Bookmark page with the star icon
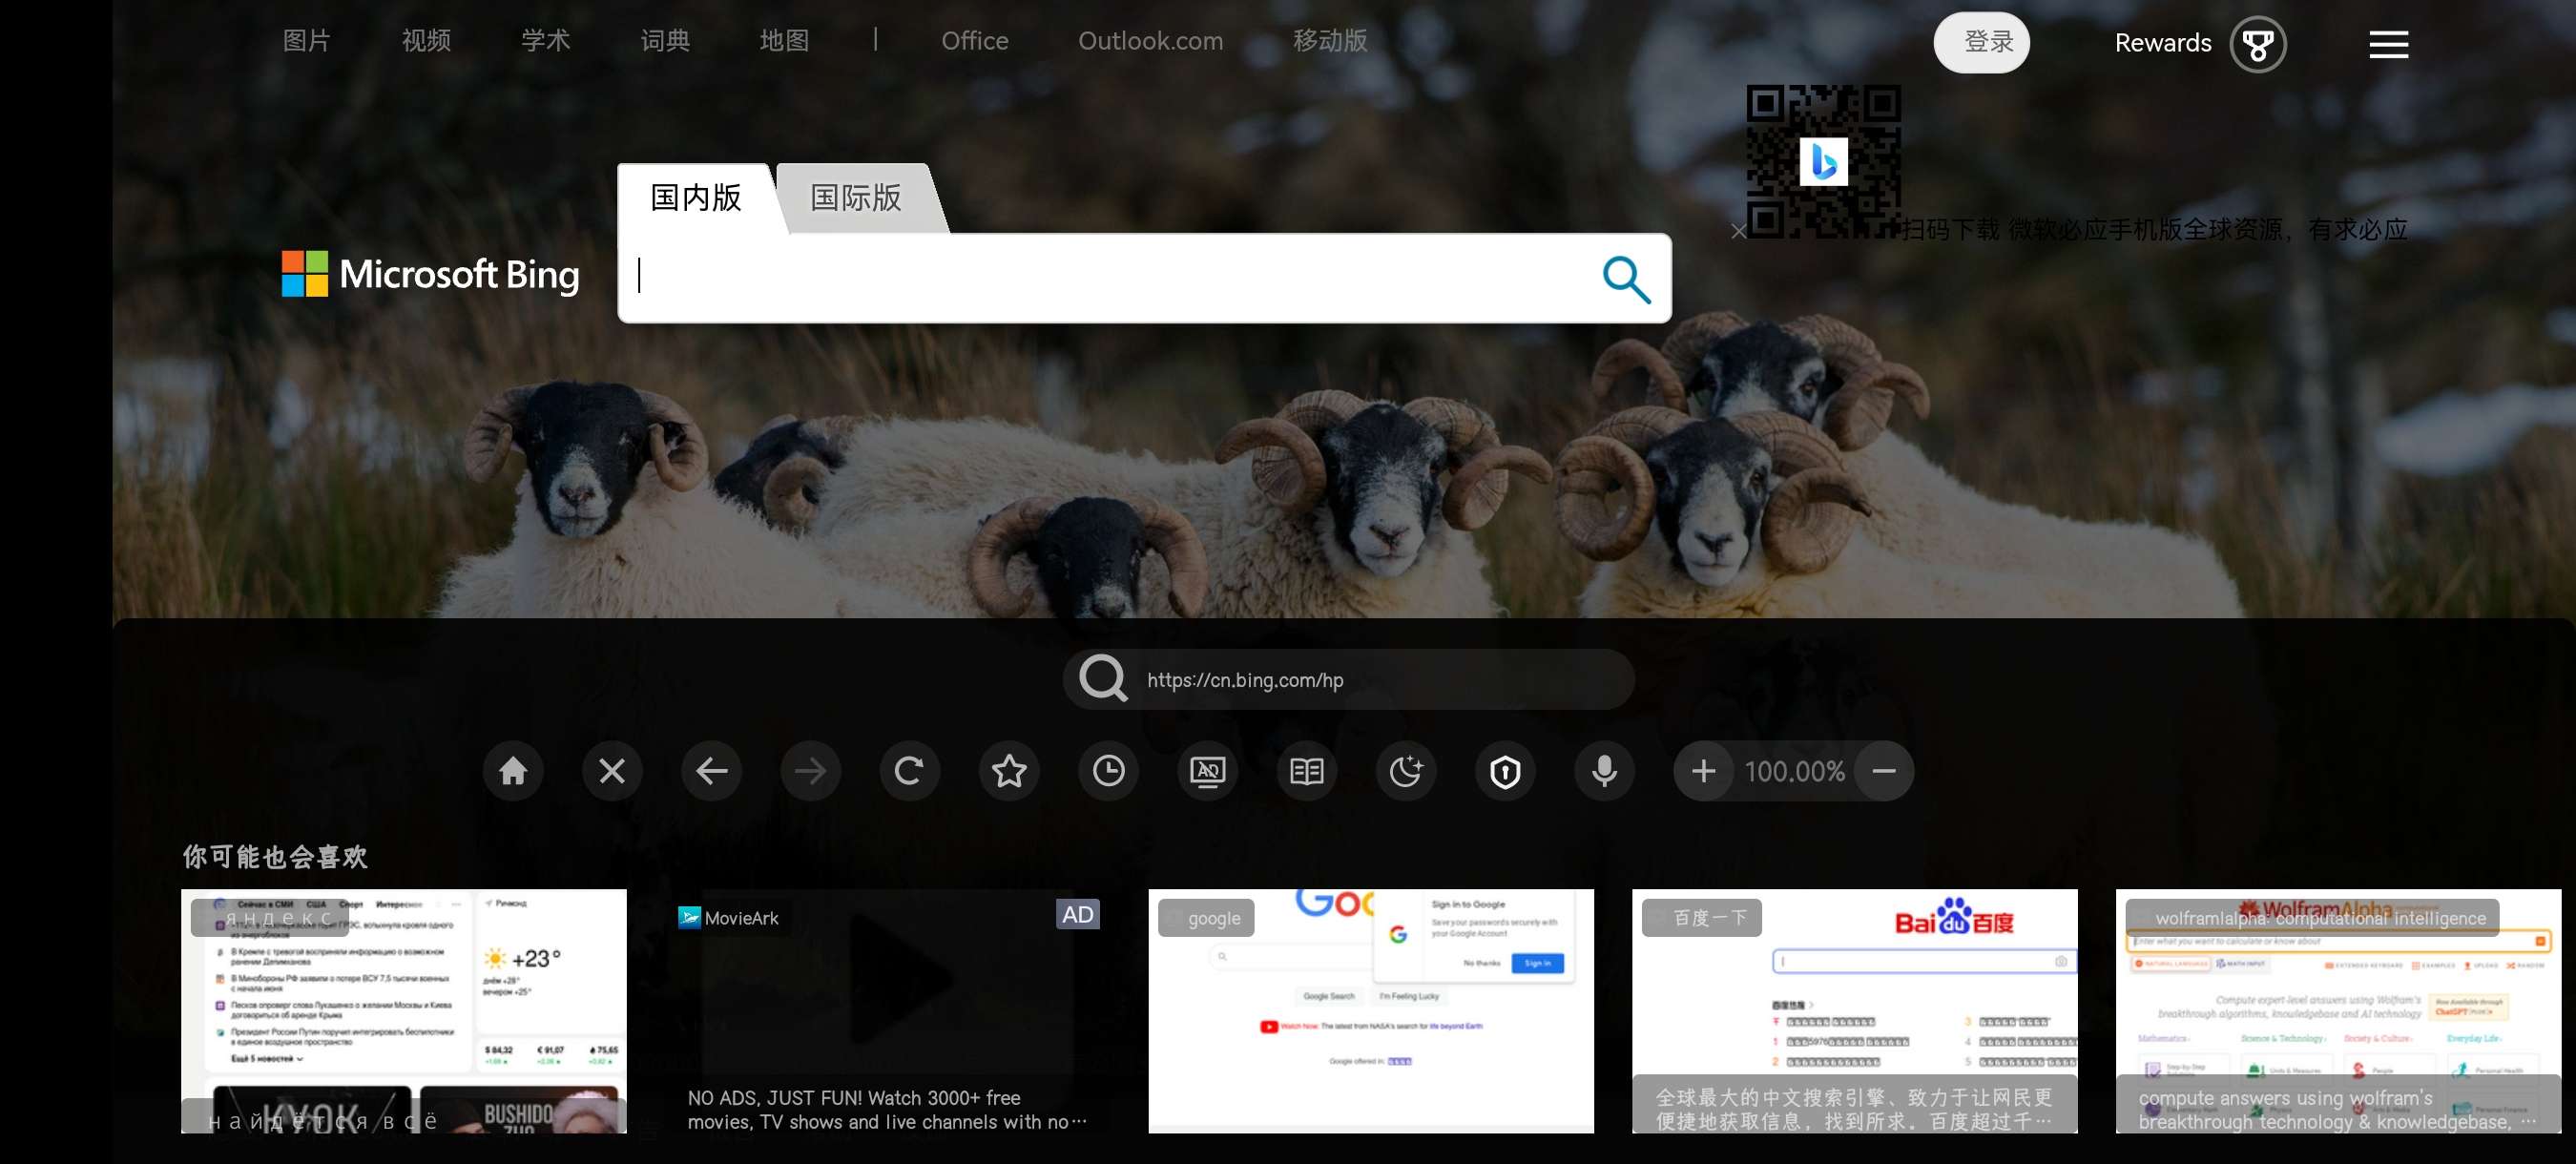 1009,771
